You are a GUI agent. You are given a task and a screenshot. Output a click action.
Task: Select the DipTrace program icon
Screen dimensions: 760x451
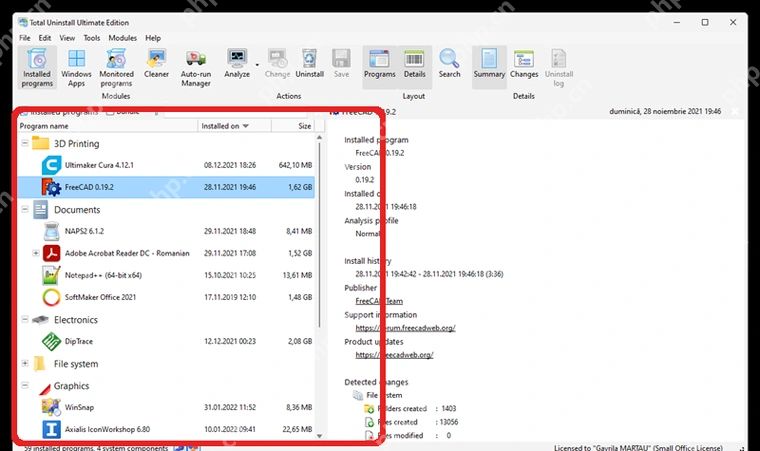(x=51, y=341)
